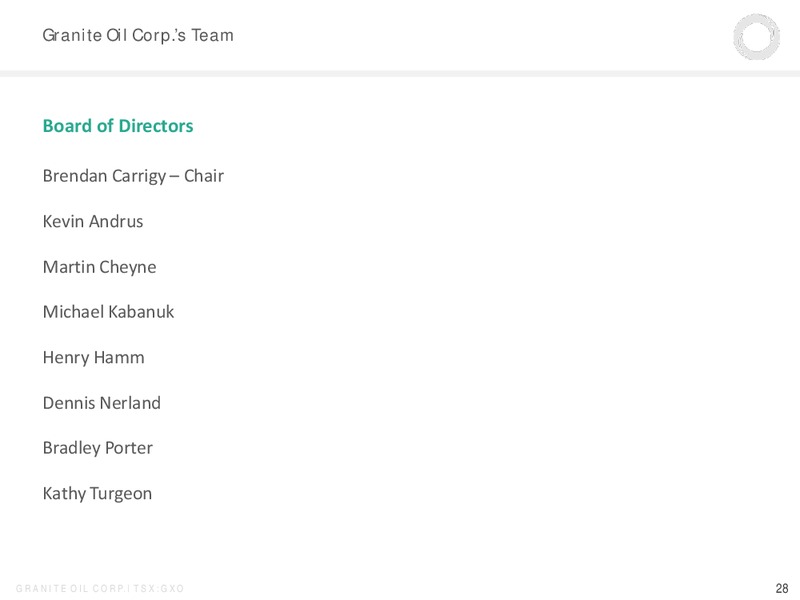Click the name "Bradley Porter"
Screen dimensions: 800x600
[97, 448]
